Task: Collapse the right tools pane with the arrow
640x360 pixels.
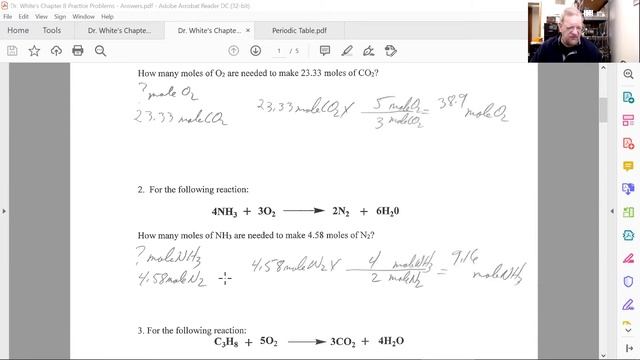Action: [612, 211]
